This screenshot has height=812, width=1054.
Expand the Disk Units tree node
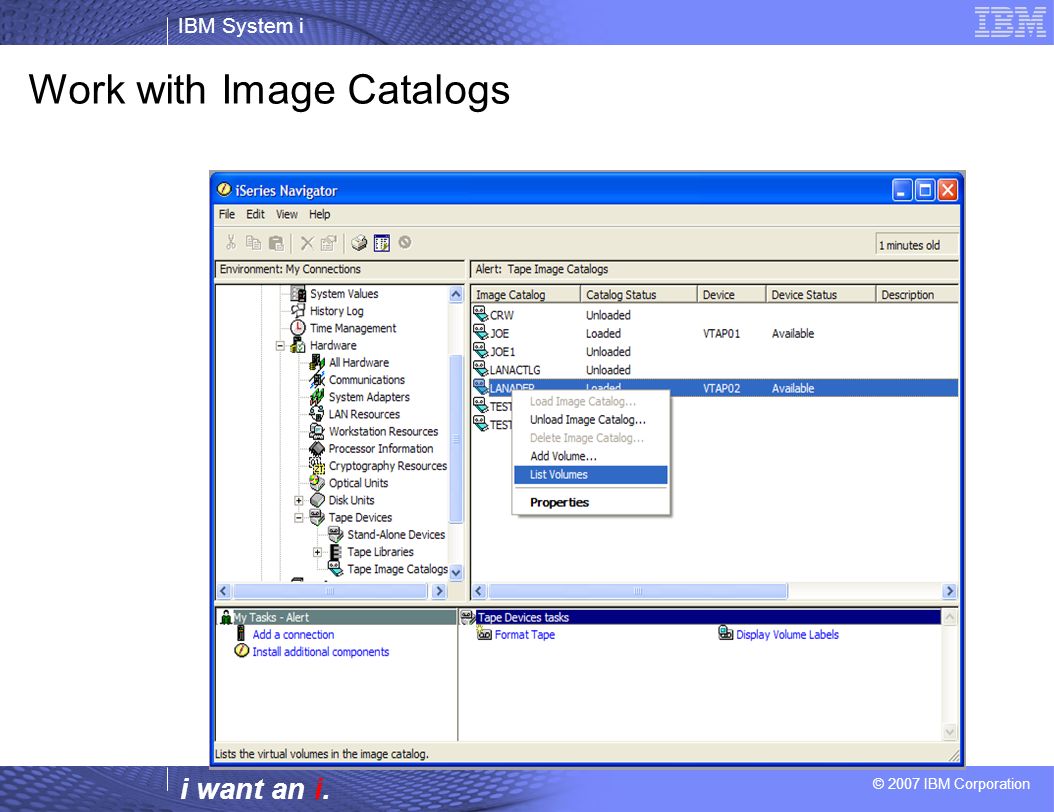[x=299, y=500]
